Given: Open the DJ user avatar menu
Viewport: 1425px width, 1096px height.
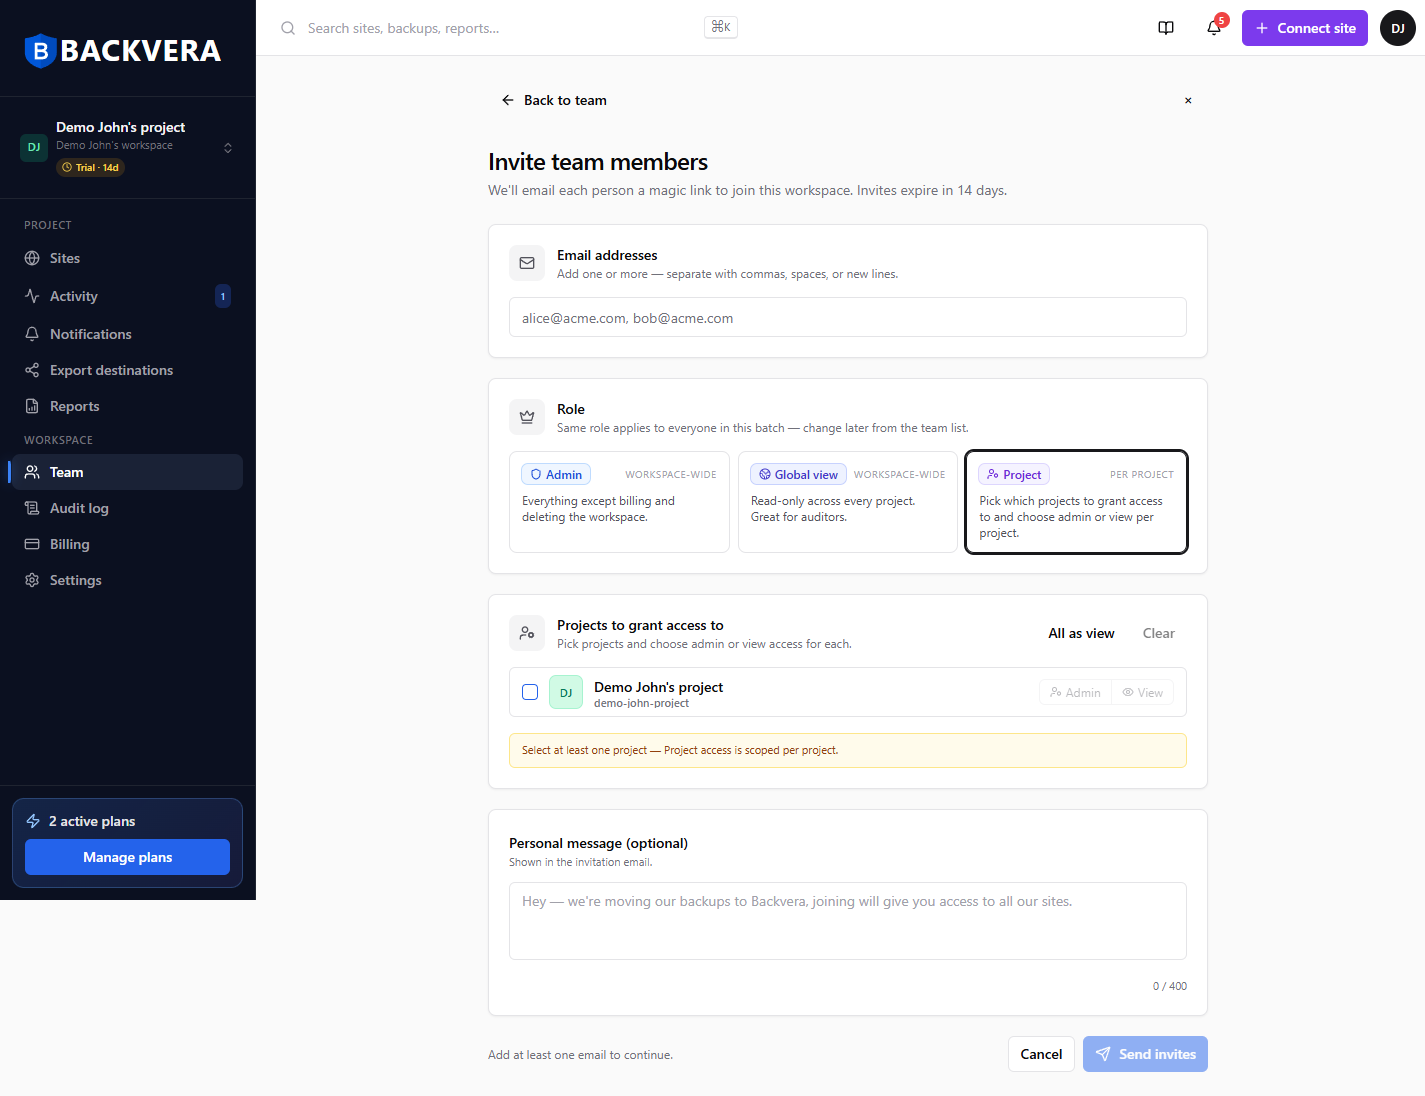Looking at the screenshot, I should 1398,28.
